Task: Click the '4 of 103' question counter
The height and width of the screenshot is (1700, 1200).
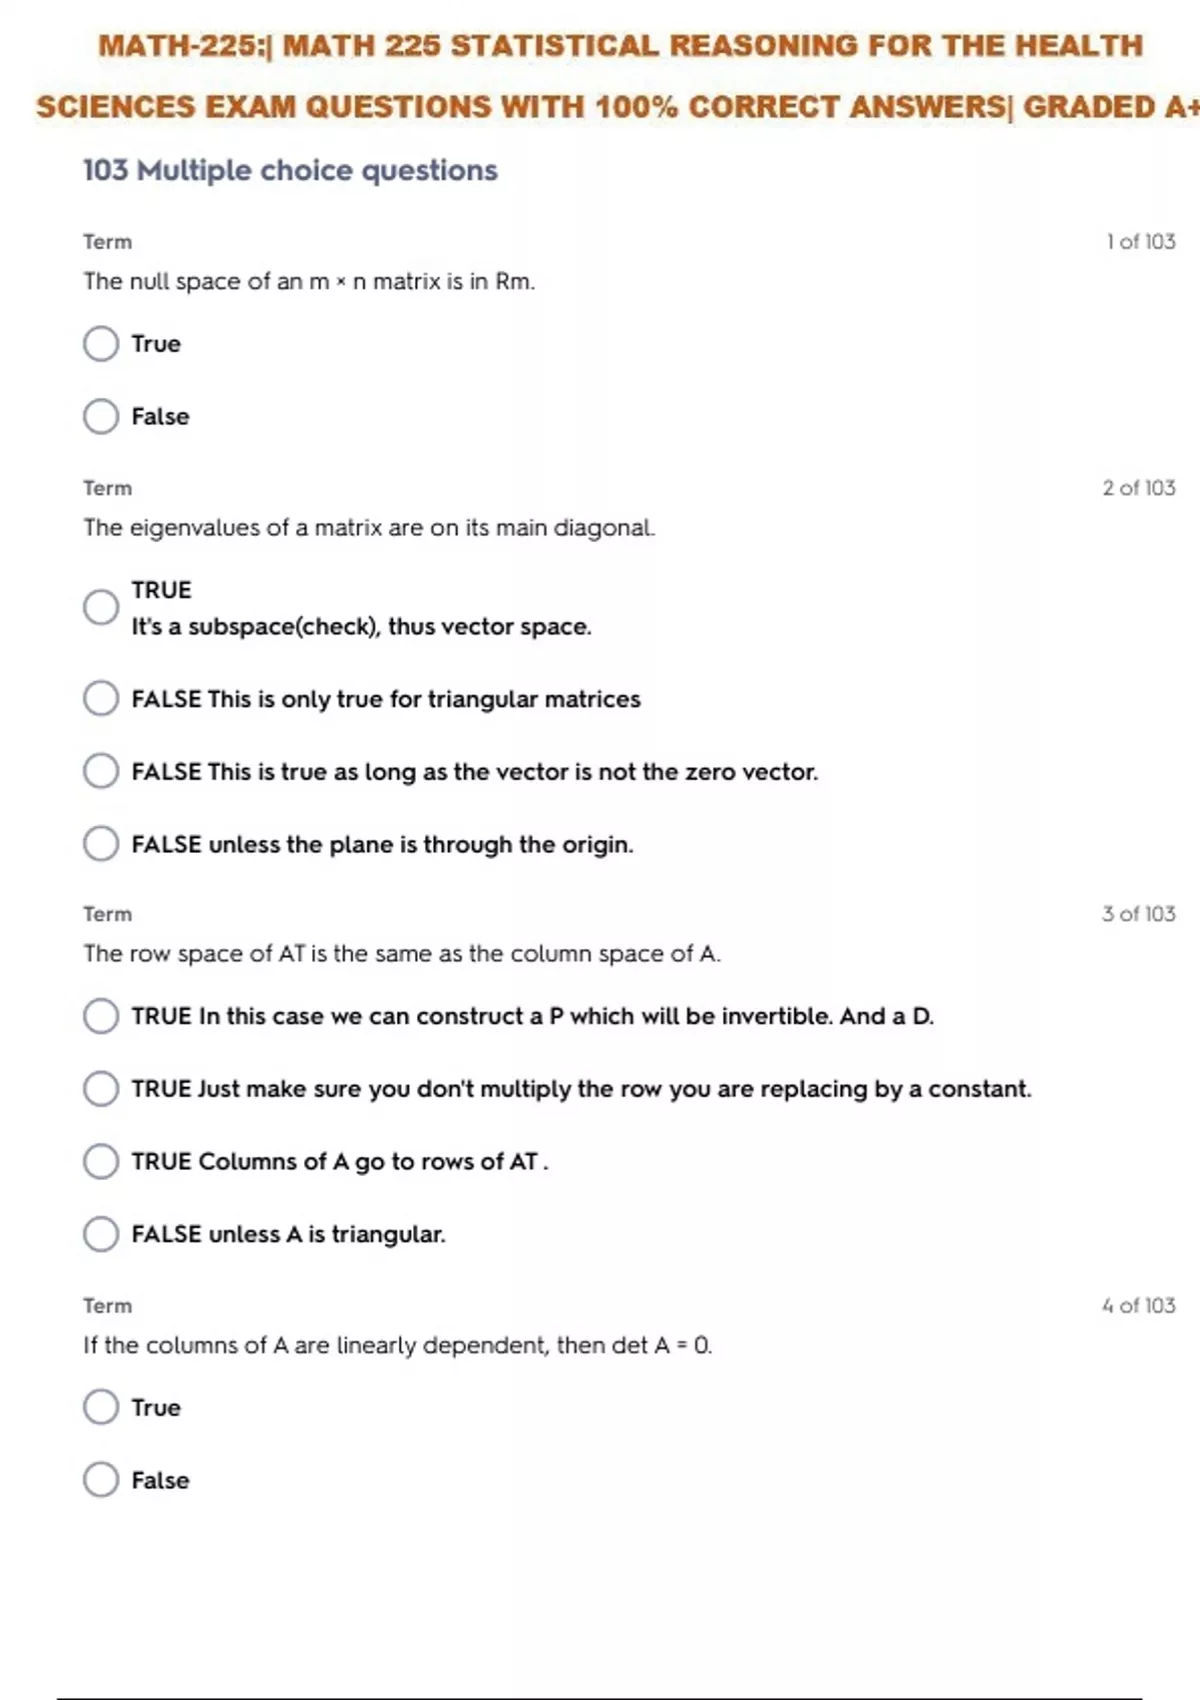Action: [1138, 1306]
